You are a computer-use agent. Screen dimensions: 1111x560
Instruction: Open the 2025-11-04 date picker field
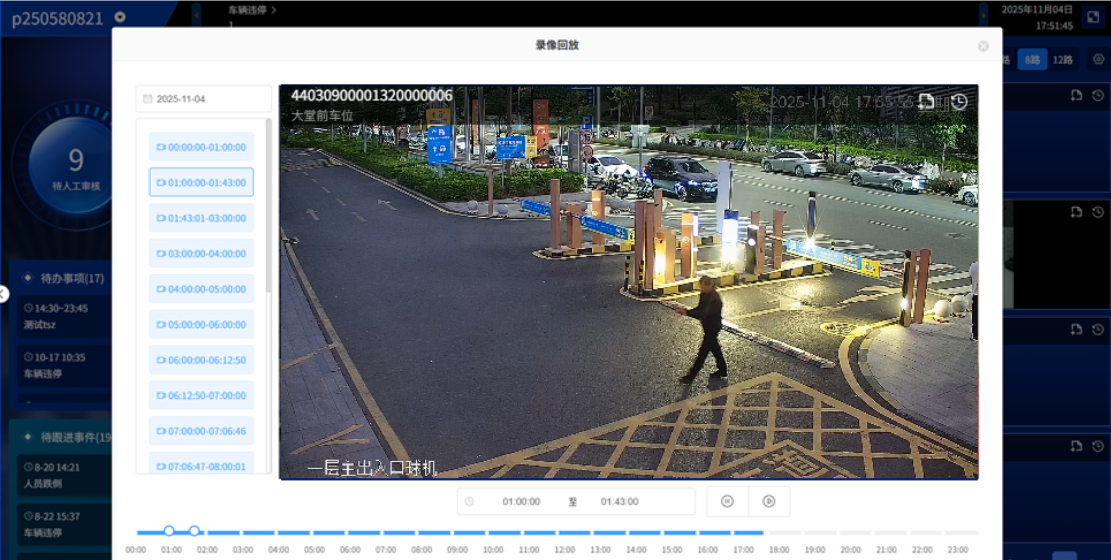[204, 99]
